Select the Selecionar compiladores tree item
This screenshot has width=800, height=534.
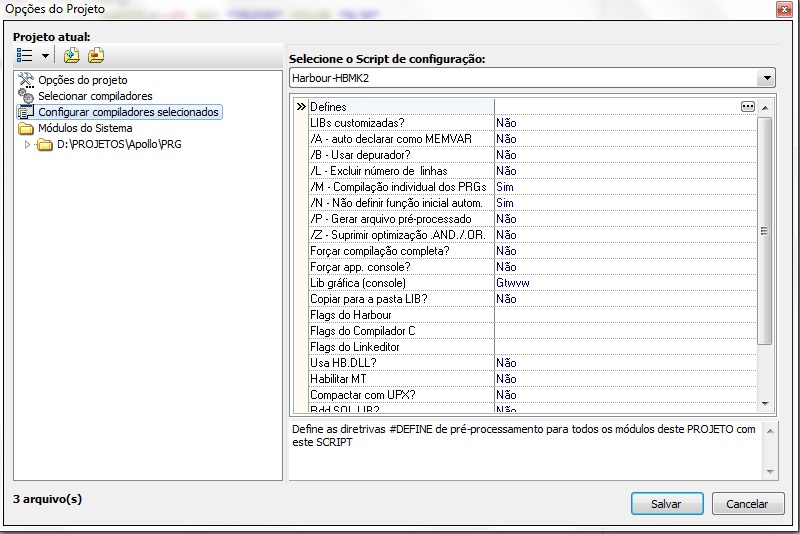(x=95, y=96)
